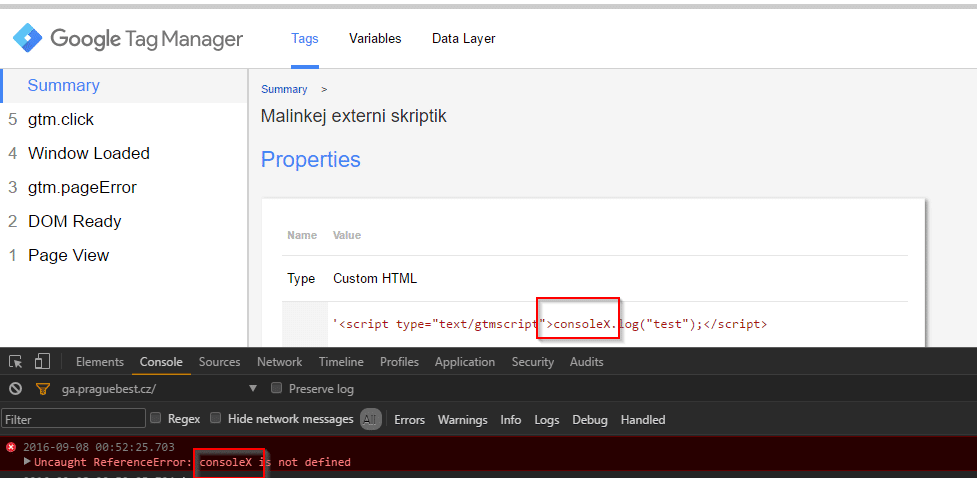Clear the console using the clear icon
Screen dimensions: 977x478
point(16,389)
